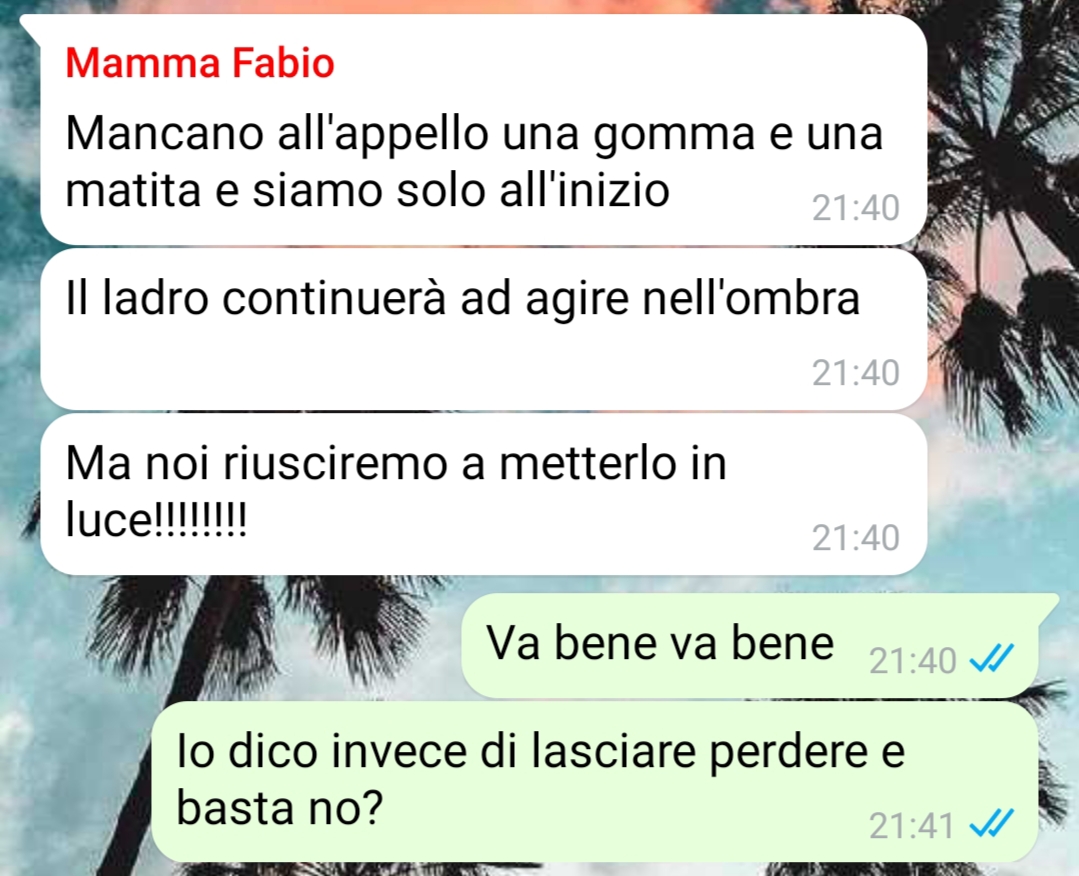Image resolution: width=1079 pixels, height=876 pixels.
Task: Click the 21:40 timestamp on "Va bene va bene"
Action: tap(912, 661)
